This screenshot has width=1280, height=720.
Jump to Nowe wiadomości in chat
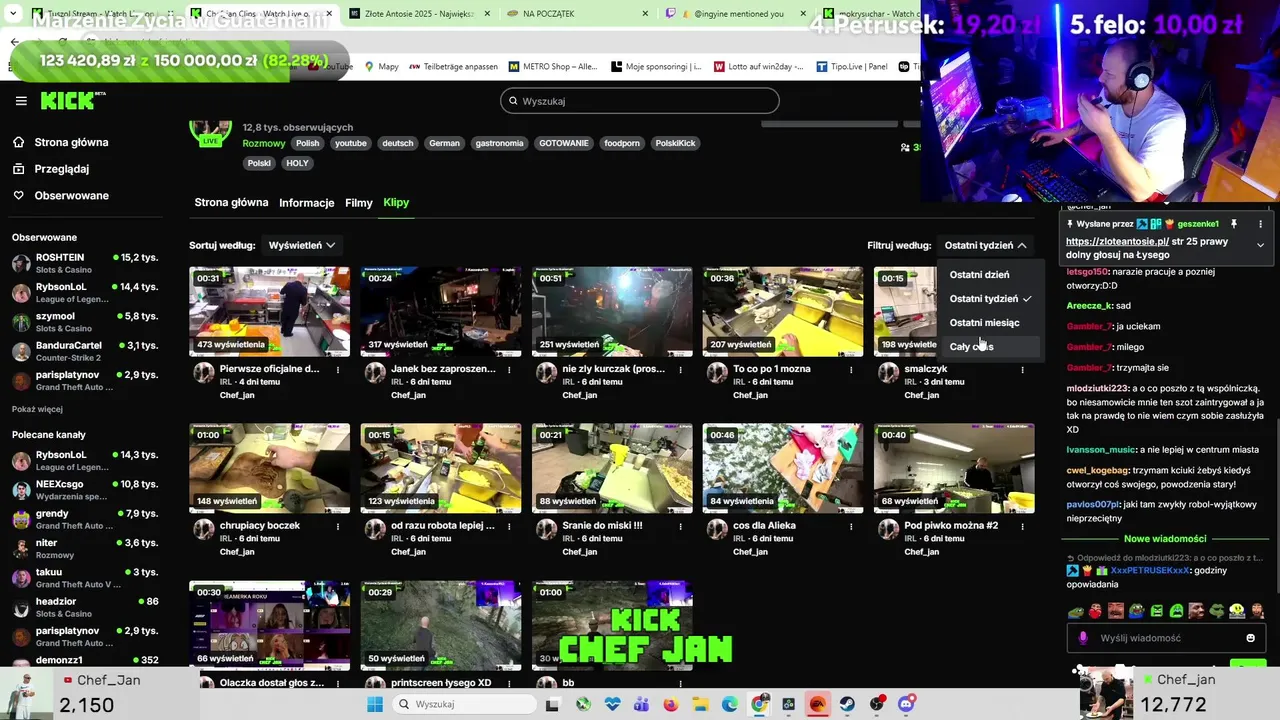(x=1165, y=539)
